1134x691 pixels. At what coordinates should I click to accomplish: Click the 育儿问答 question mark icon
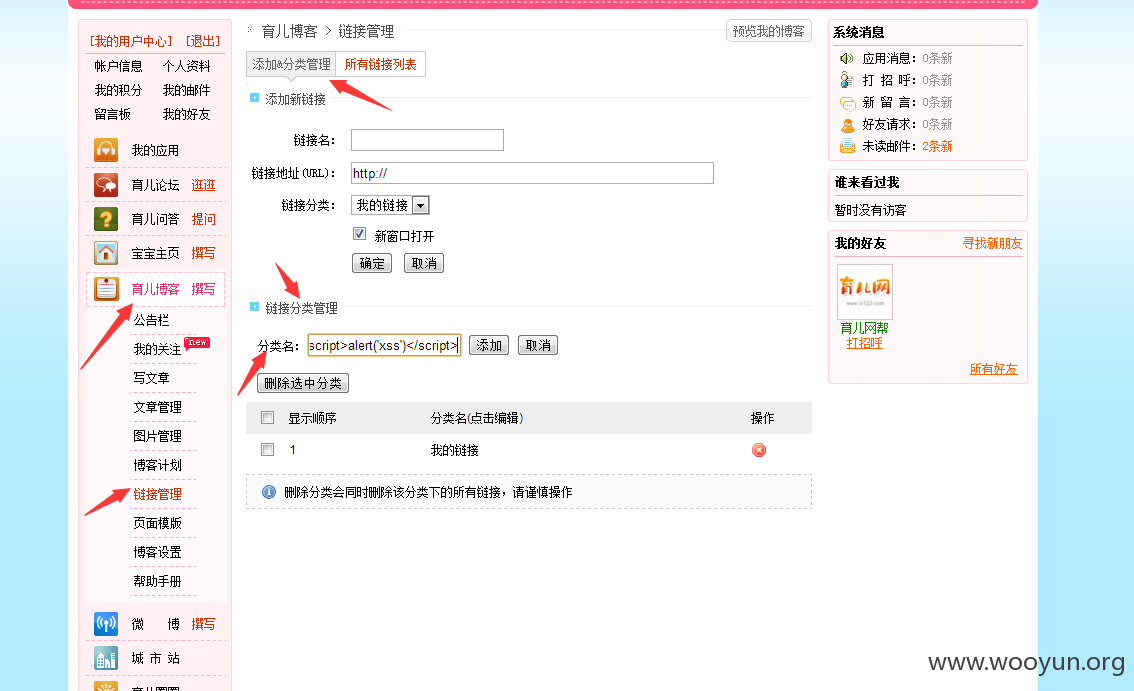point(106,219)
